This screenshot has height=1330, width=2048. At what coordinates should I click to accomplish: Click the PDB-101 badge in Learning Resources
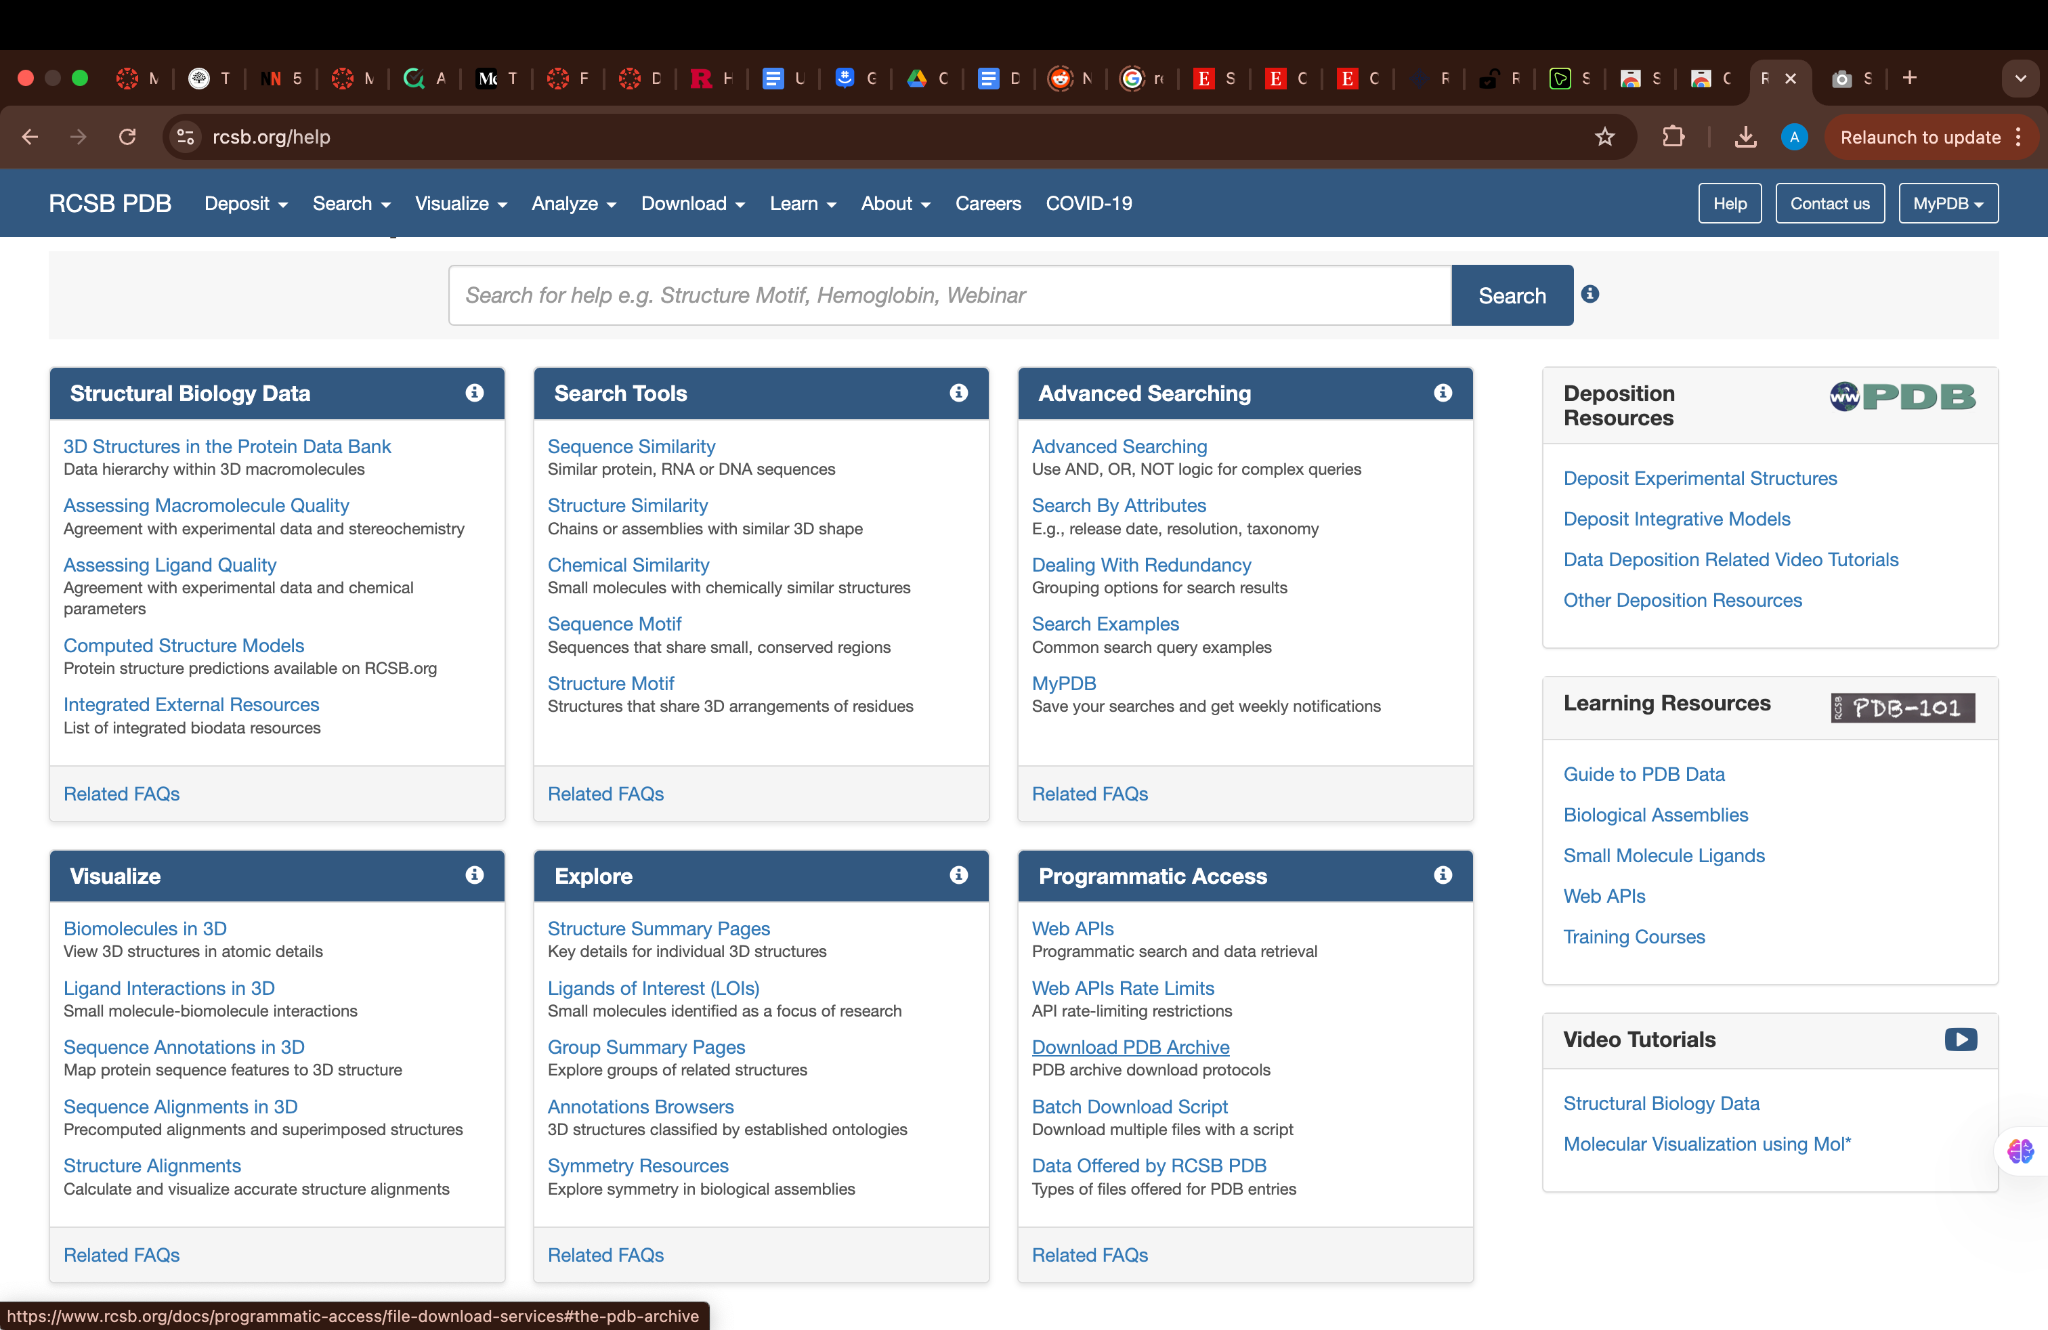click(x=1901, y=707)
